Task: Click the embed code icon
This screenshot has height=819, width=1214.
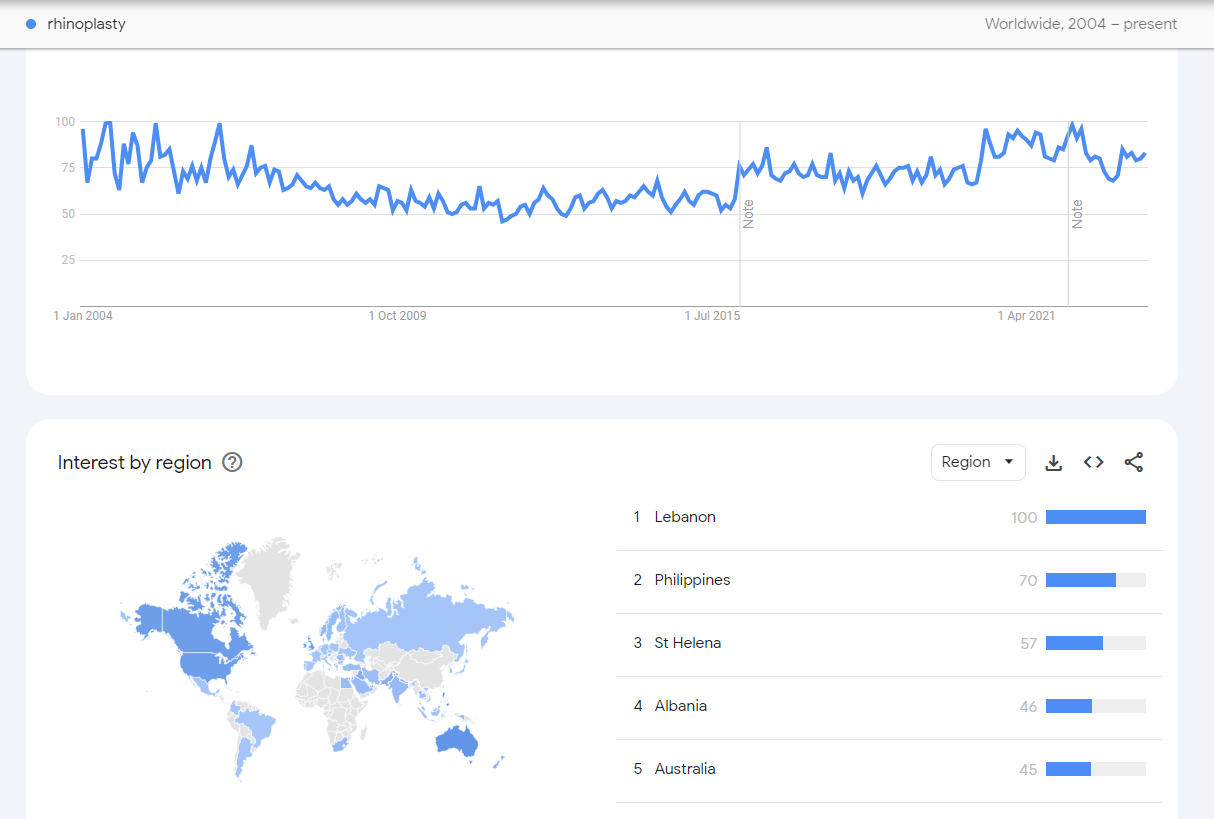Action: 1094,463
